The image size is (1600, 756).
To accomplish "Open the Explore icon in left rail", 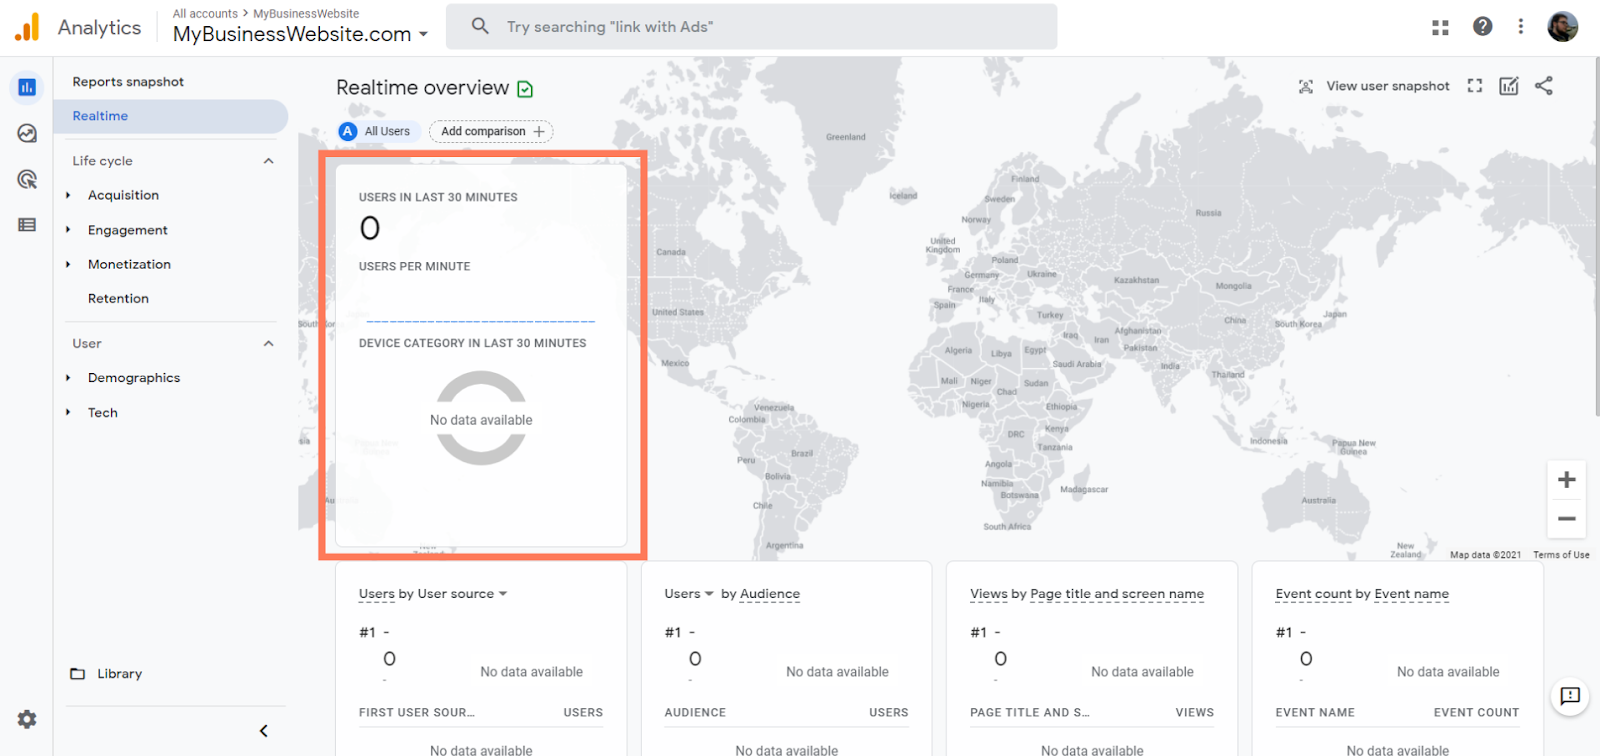I will (27, 133).
